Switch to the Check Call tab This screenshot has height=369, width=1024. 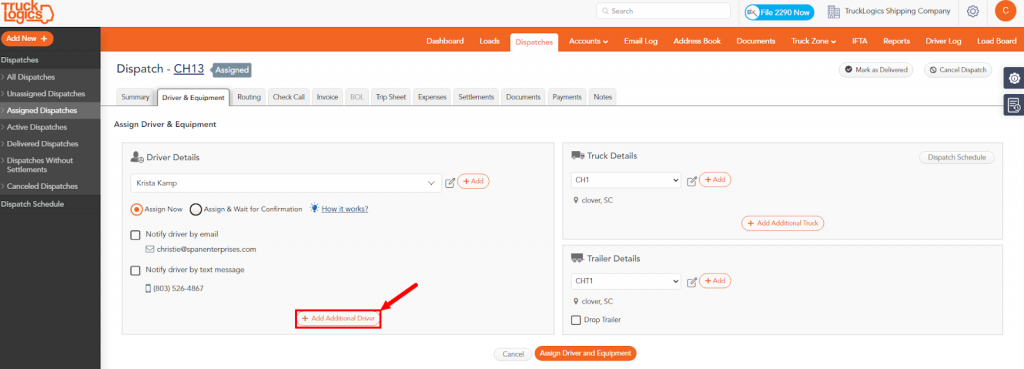point(289,97)
